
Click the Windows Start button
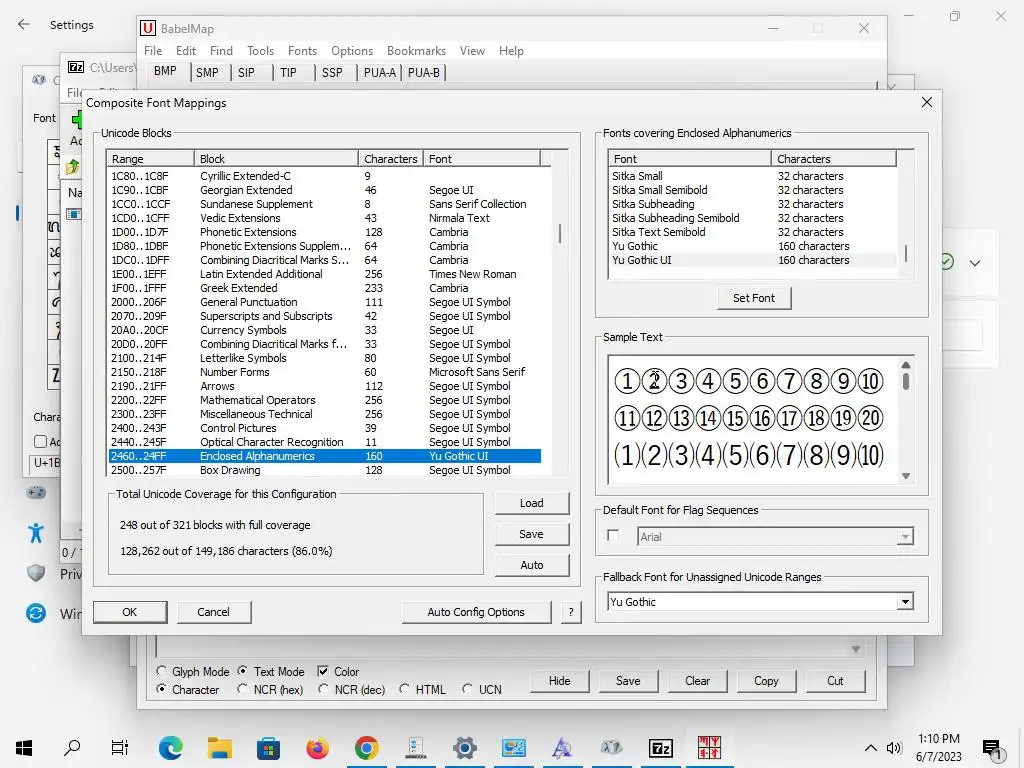(24, 748)
